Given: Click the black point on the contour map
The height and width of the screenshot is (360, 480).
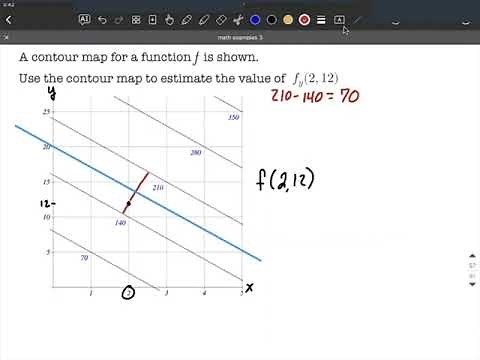Looking at the screenshot, I should [129, 203].
